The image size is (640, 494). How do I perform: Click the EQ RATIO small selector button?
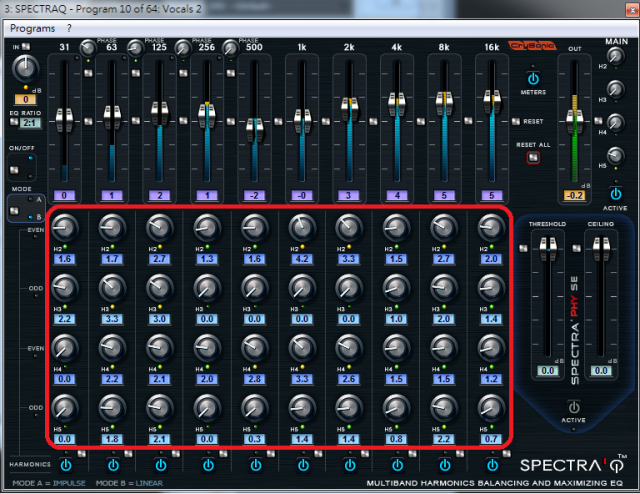coord(14,122)
